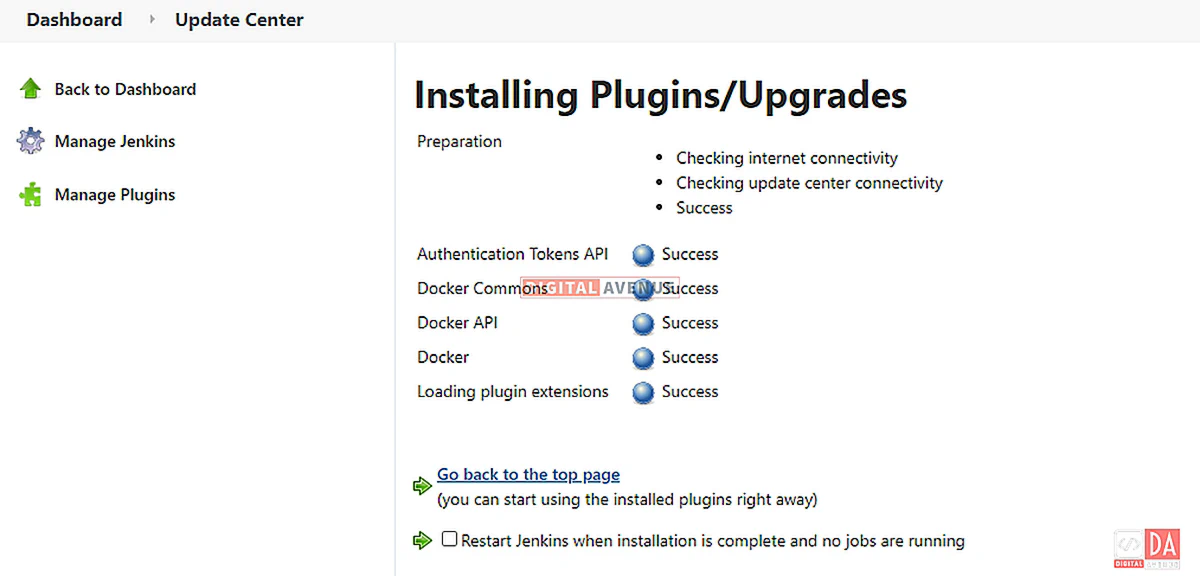This screenshot has width=1200, height=576.
Task: Click the Docker Commons plugin name
Action: point(482,289)
